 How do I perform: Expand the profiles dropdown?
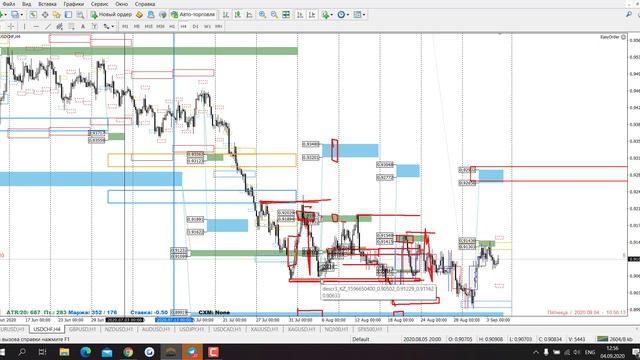point(22,15)
